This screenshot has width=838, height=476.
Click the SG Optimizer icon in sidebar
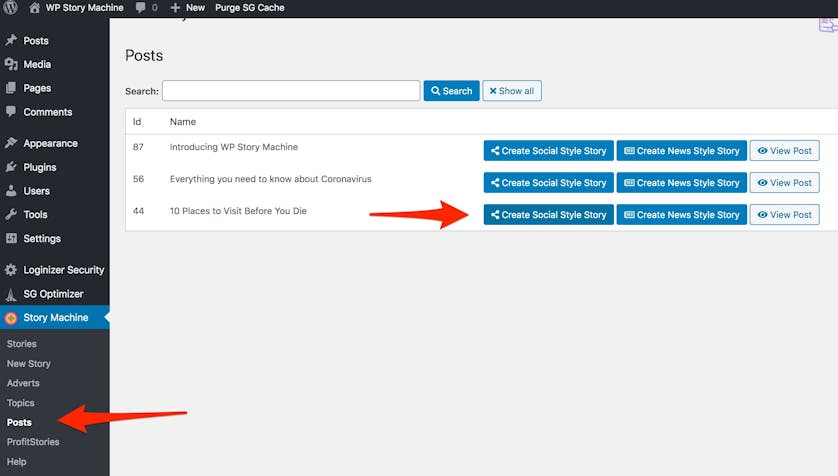11,294
